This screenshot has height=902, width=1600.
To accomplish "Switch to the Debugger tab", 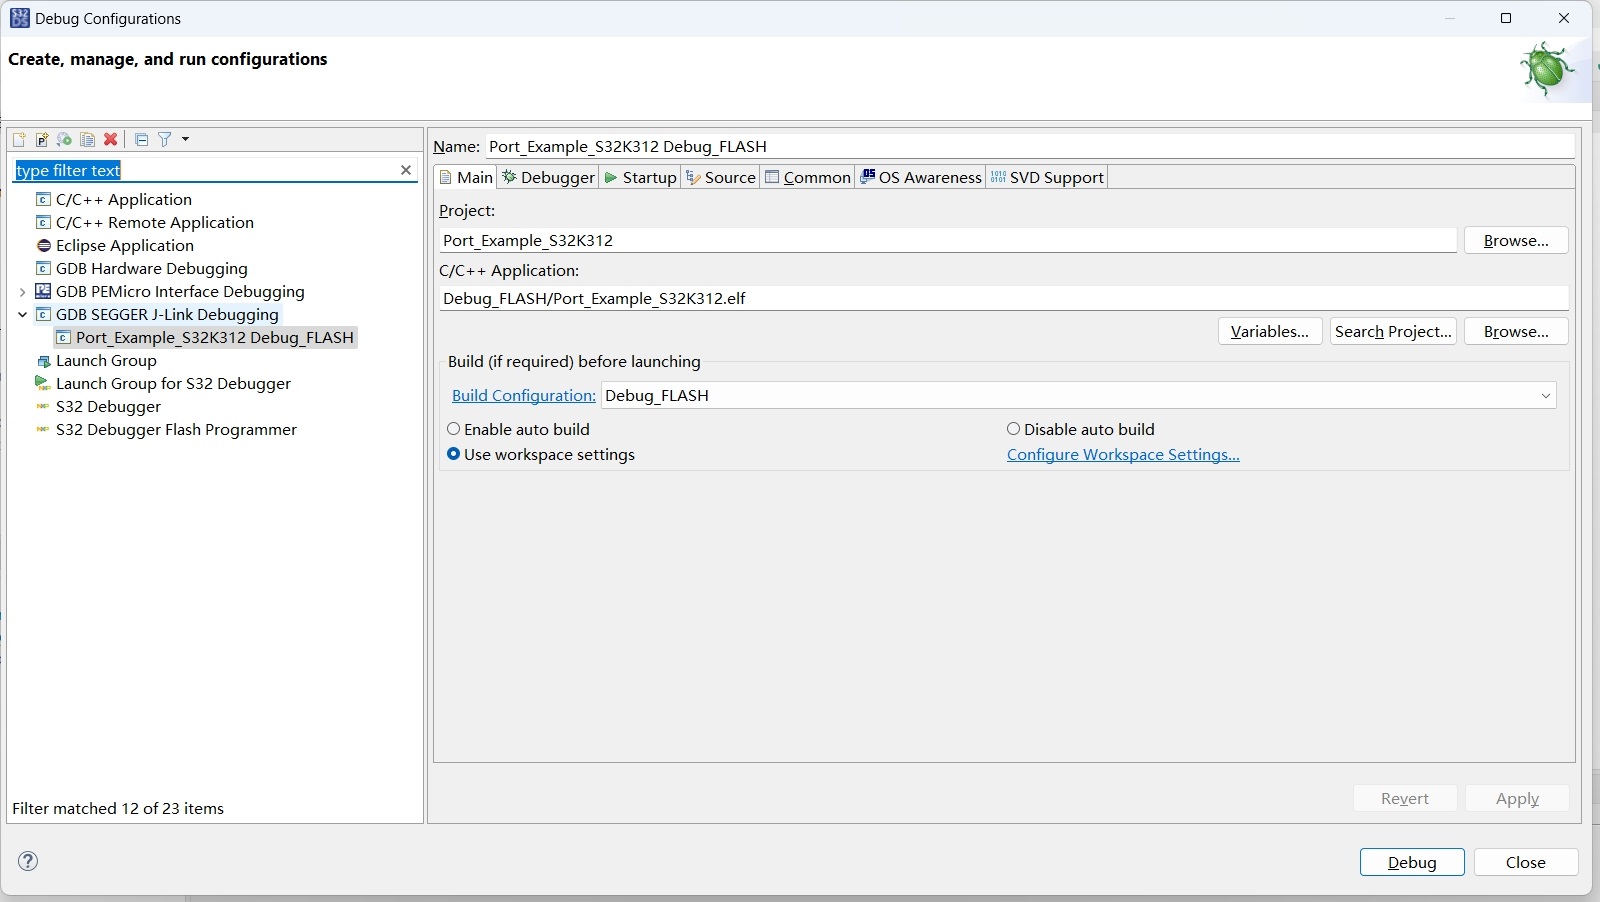I will pyautogui.click(x=549, y=177).
